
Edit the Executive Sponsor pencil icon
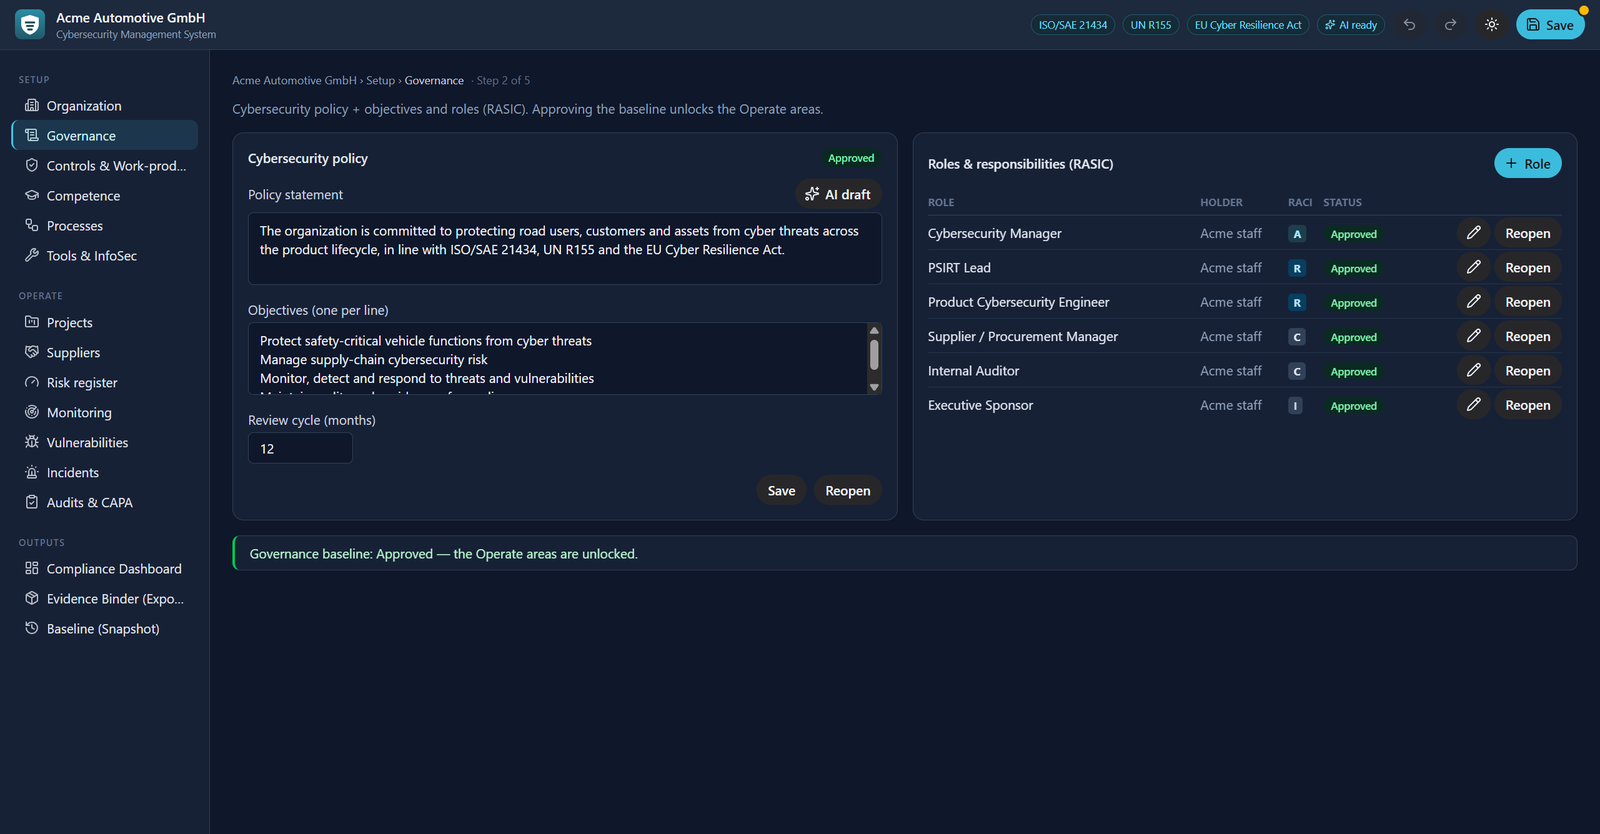click(1473, 405)
